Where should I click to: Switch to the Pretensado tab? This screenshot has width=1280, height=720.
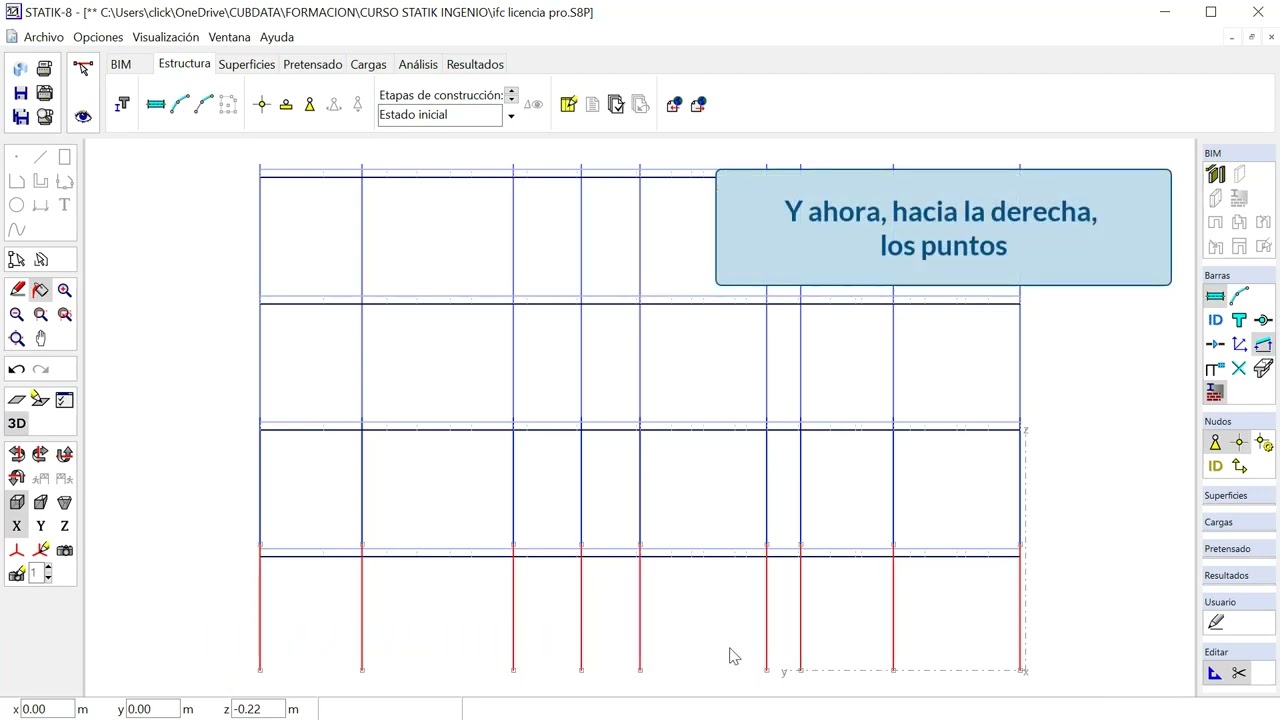click(x=313, y=64)
